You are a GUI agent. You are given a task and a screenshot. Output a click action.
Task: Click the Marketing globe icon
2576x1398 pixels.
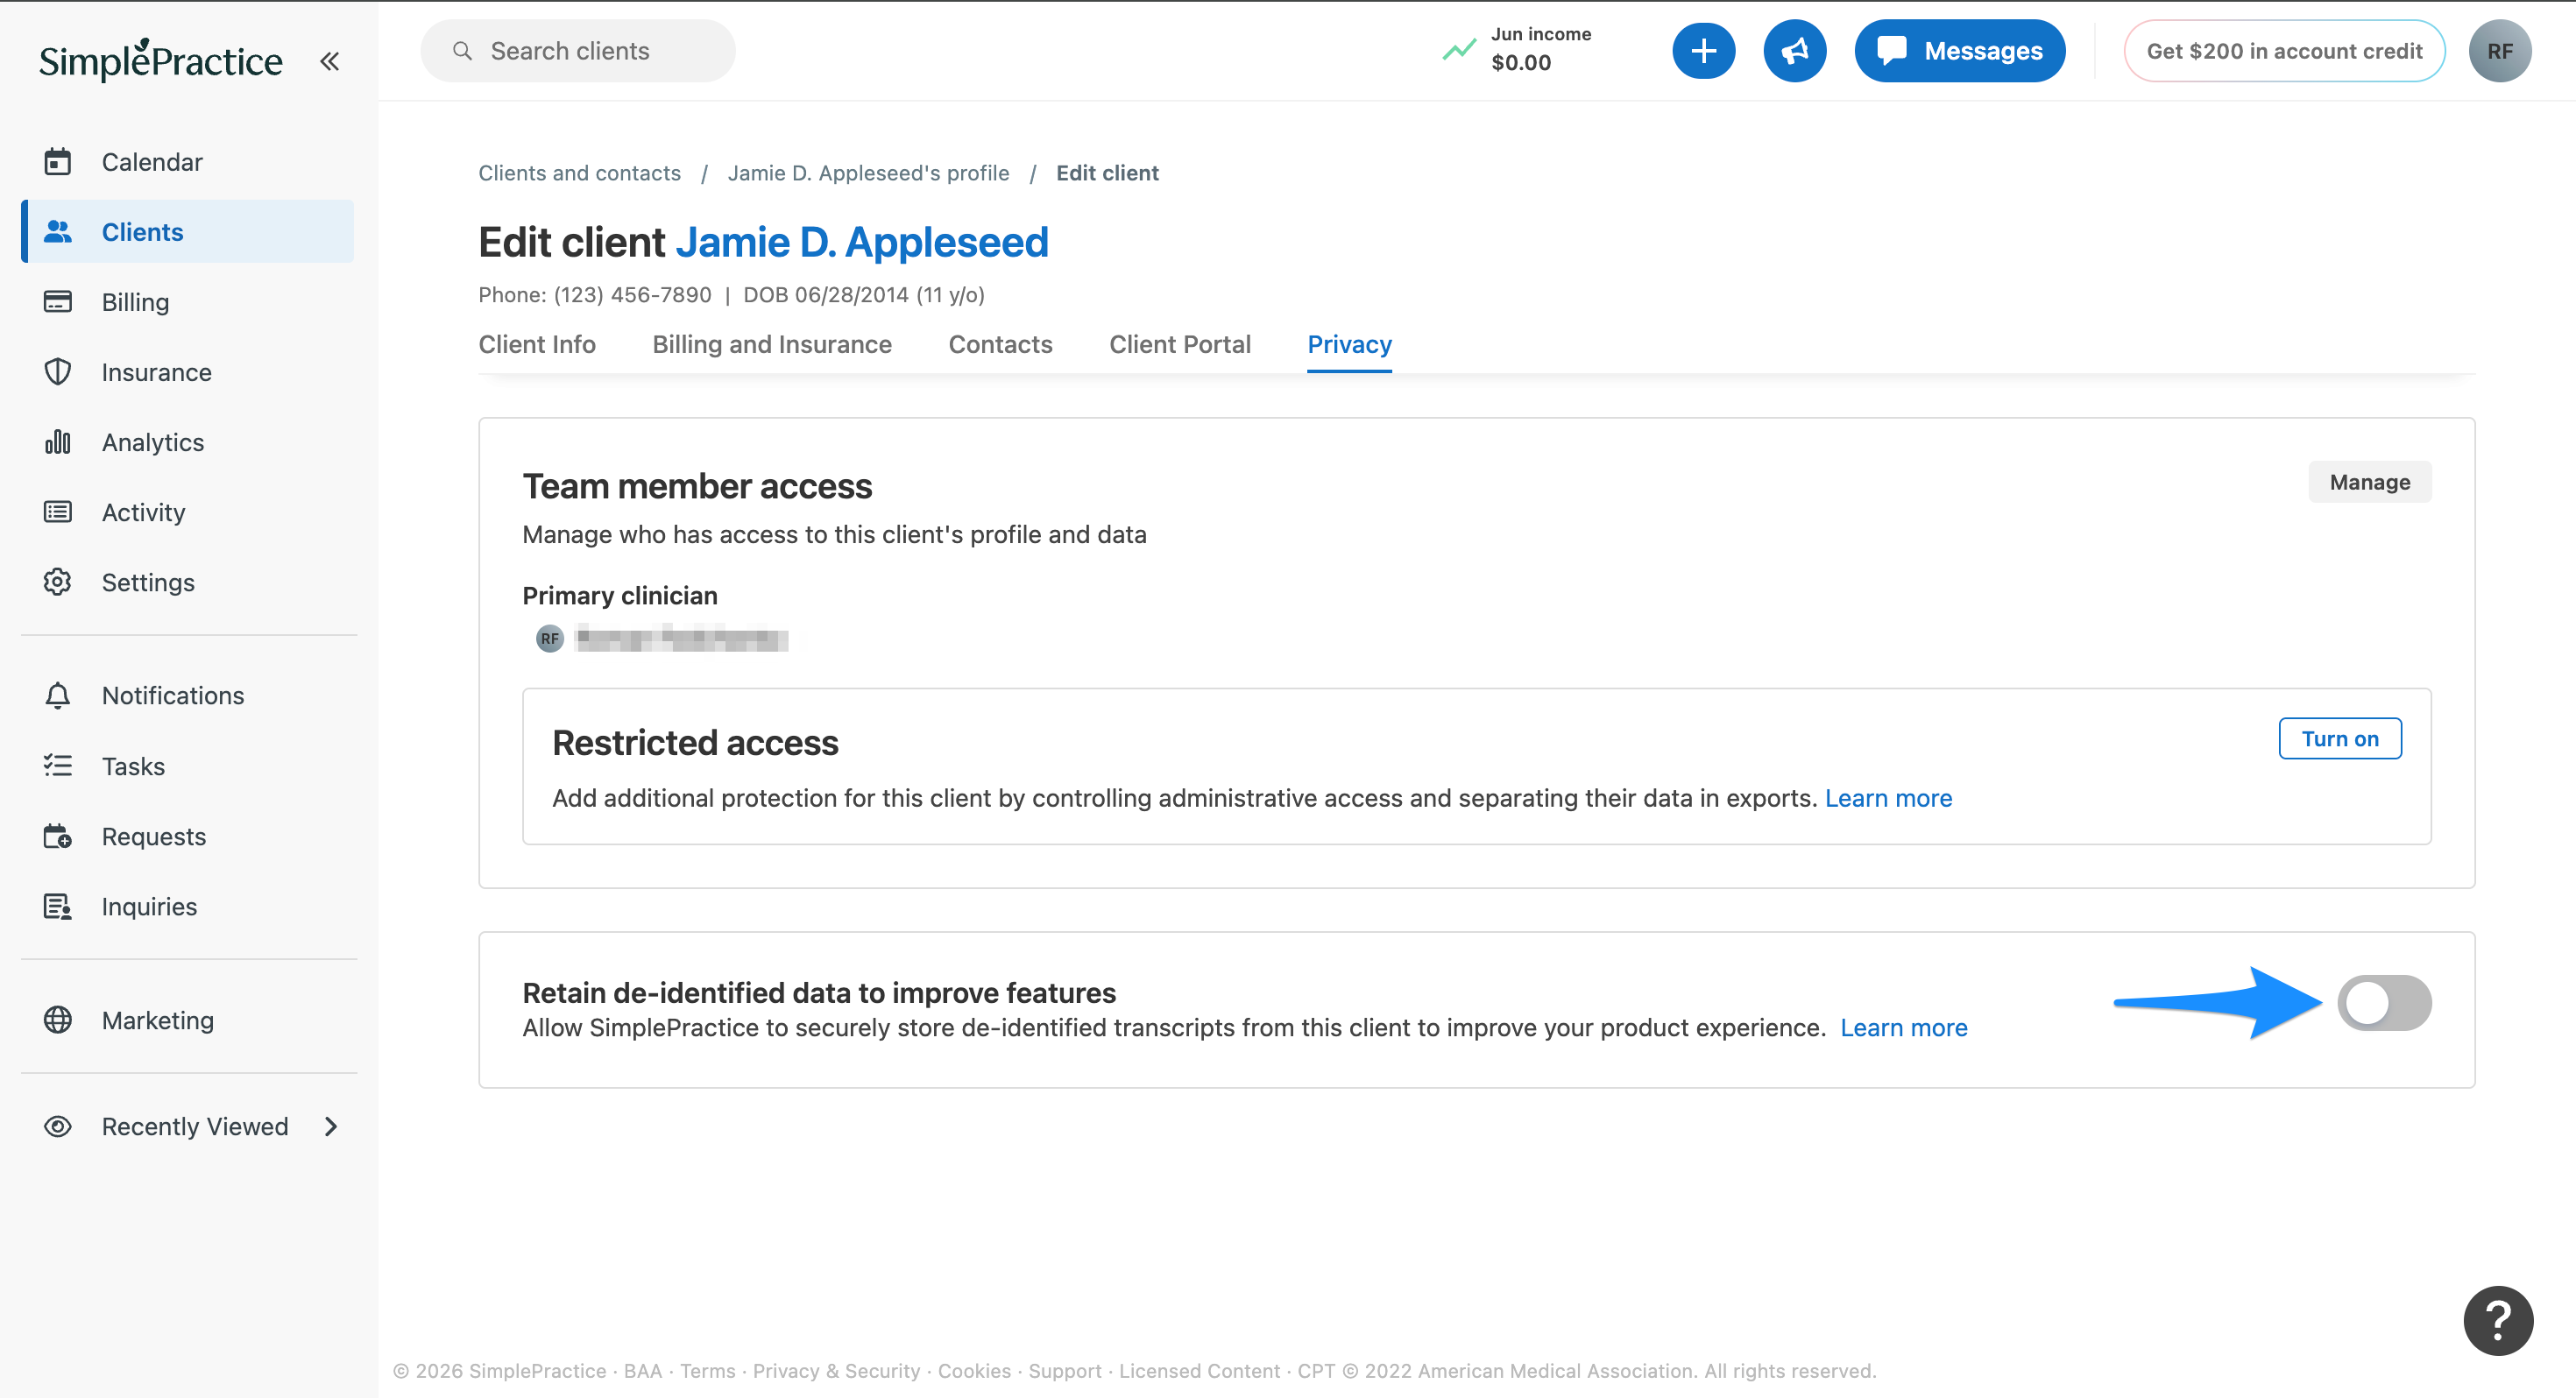pos(58,1019)
